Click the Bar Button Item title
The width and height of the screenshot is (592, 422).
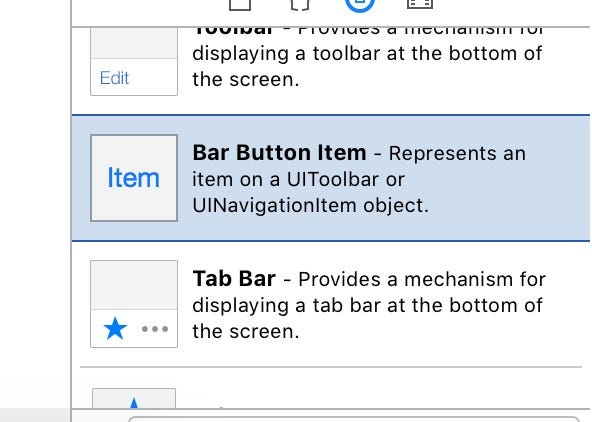click(x=279, y=153)
